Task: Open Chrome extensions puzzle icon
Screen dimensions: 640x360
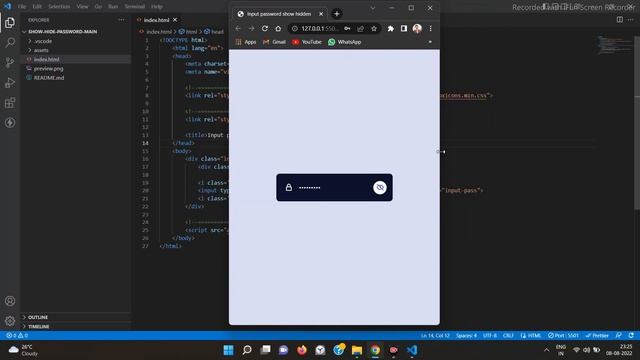Action: (391, 29)
